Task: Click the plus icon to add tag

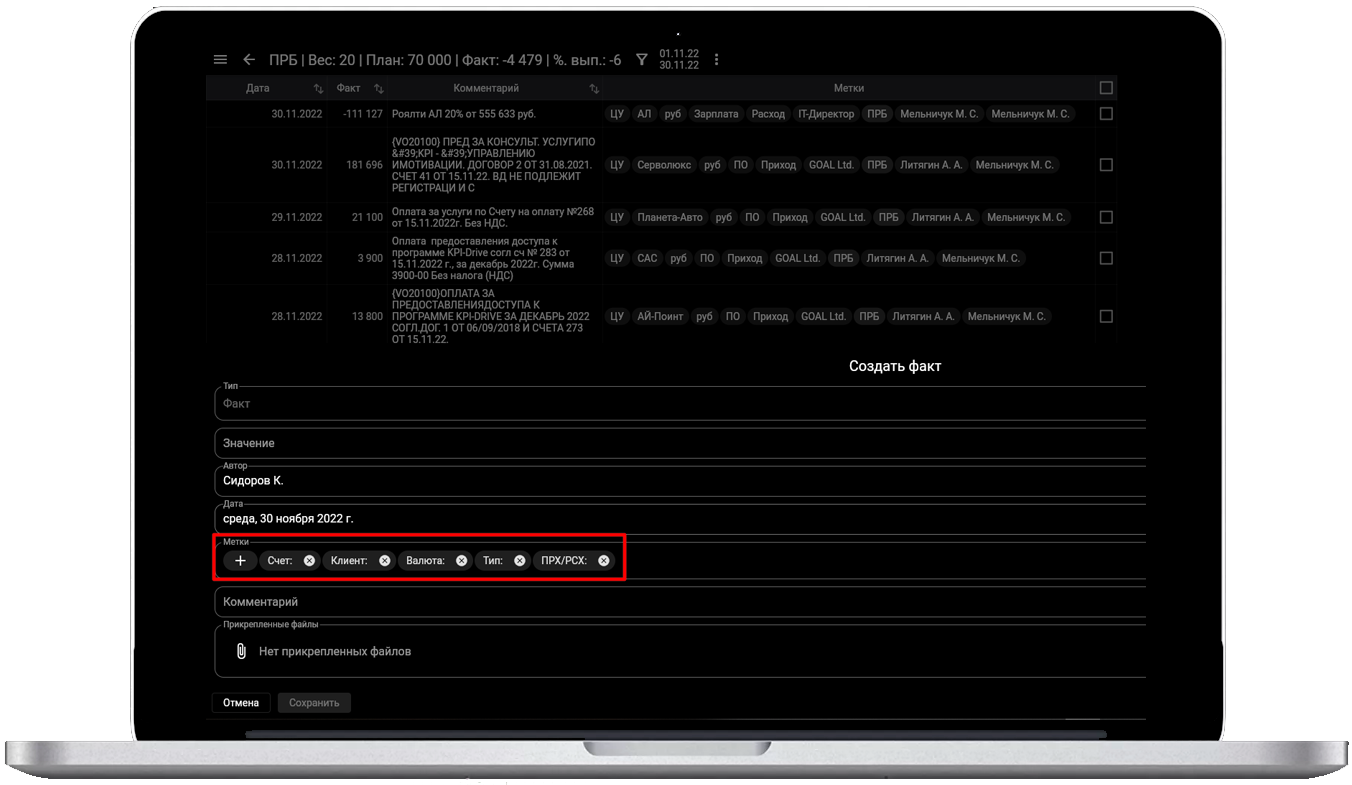Action: pyautogui.click(x=240, y=561)
